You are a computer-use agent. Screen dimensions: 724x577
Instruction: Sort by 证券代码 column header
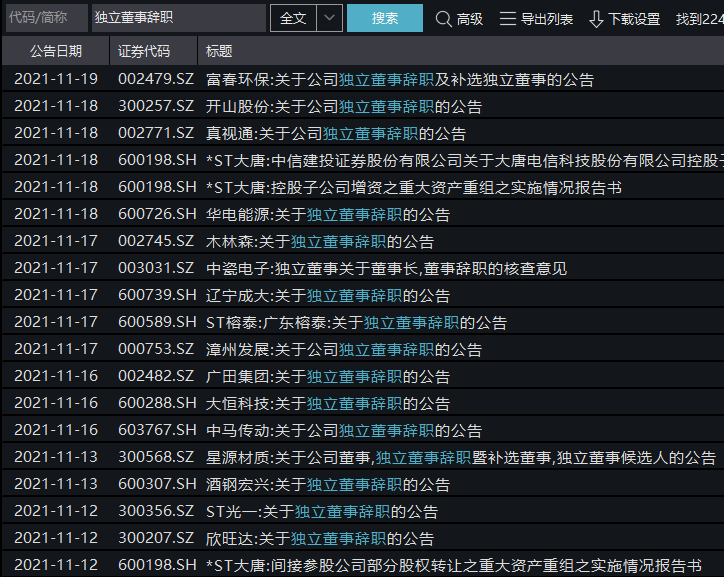[x=153, y=51]
